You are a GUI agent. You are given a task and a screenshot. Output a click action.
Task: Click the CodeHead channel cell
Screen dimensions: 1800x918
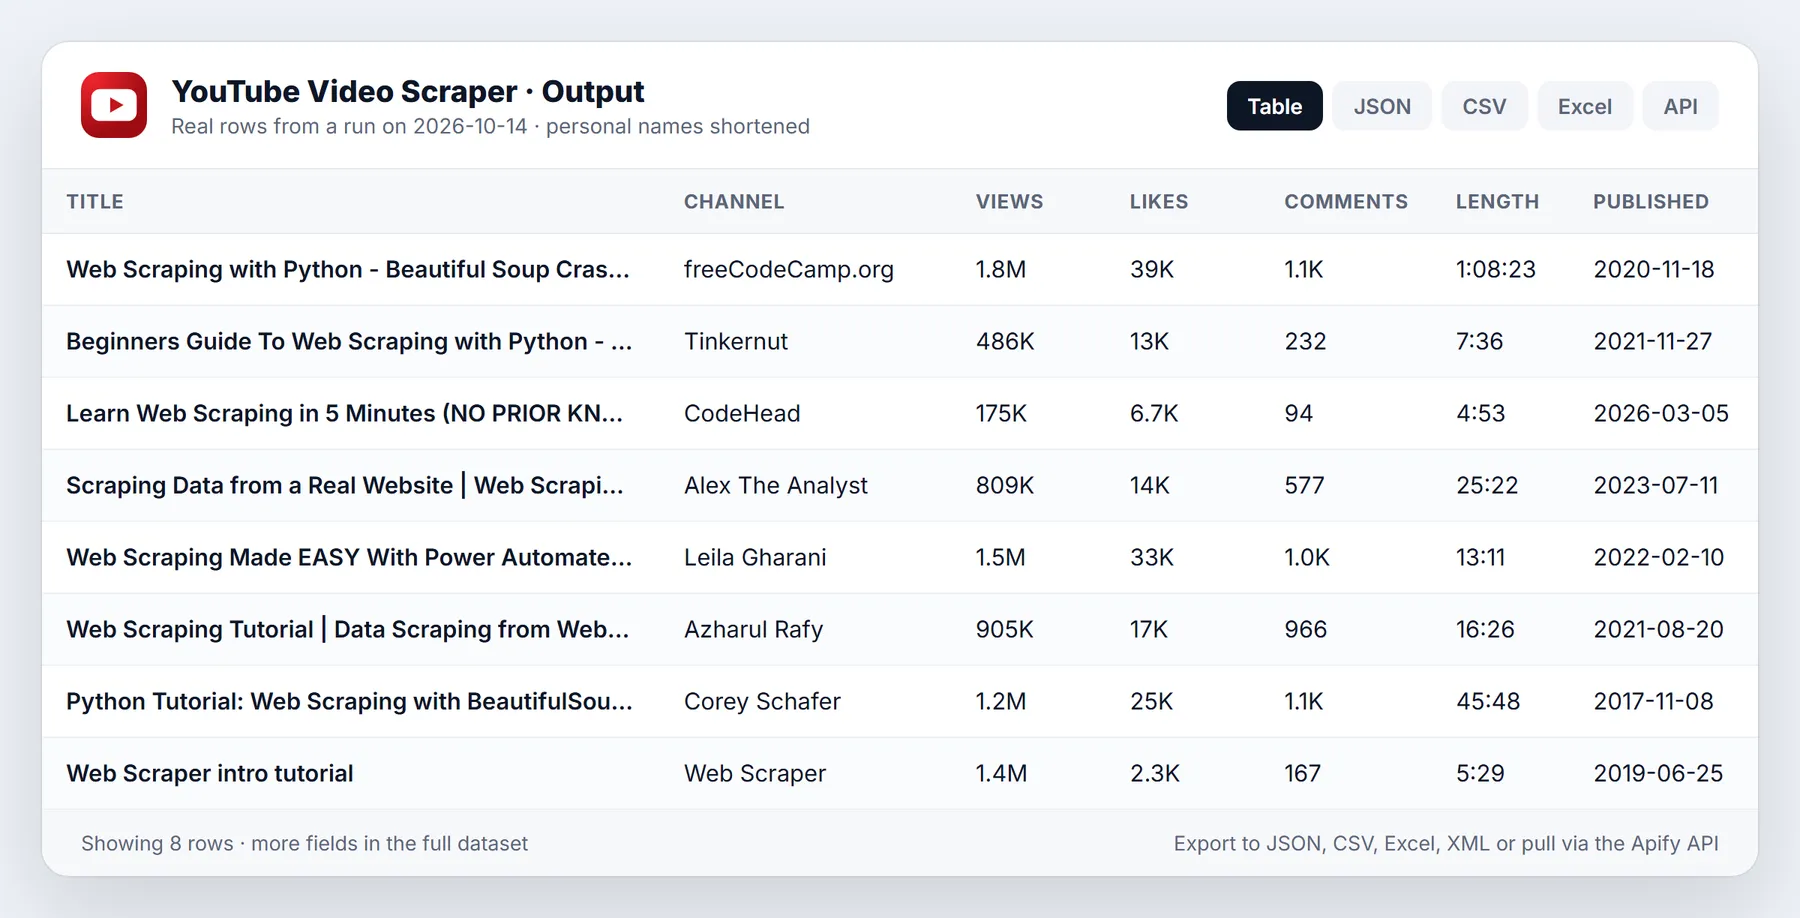click(x=742, y=414)
